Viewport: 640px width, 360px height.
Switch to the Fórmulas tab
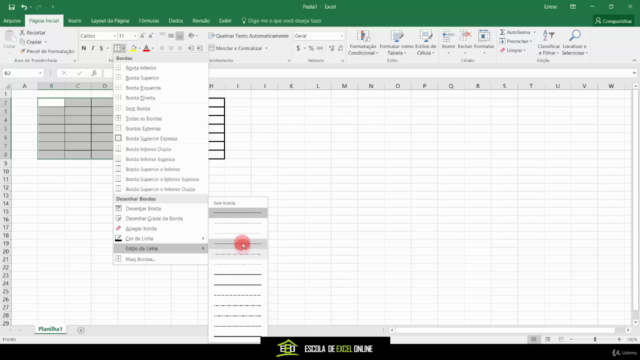point(149,21)
